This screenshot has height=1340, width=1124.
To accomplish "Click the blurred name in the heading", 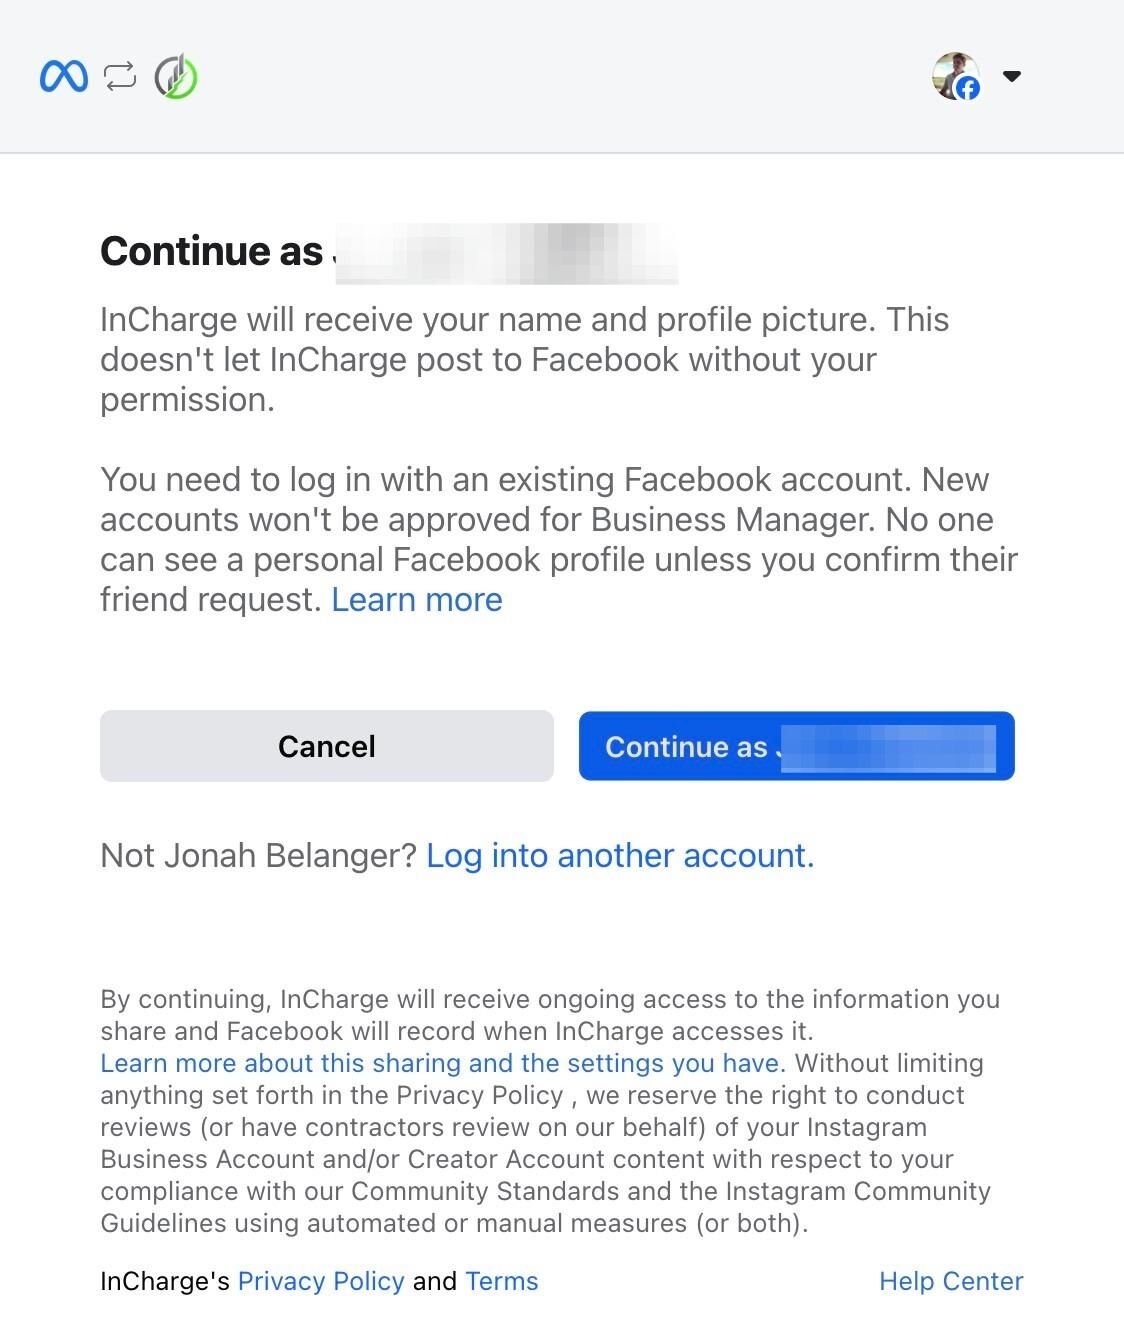I will point(506,253).
